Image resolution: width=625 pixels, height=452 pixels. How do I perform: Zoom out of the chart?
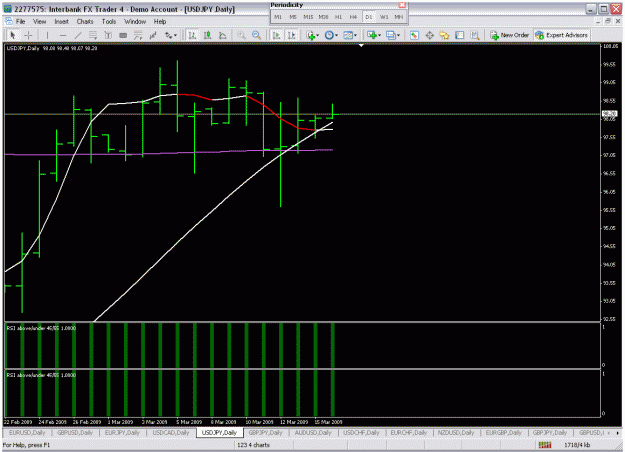tap(256, 35)
